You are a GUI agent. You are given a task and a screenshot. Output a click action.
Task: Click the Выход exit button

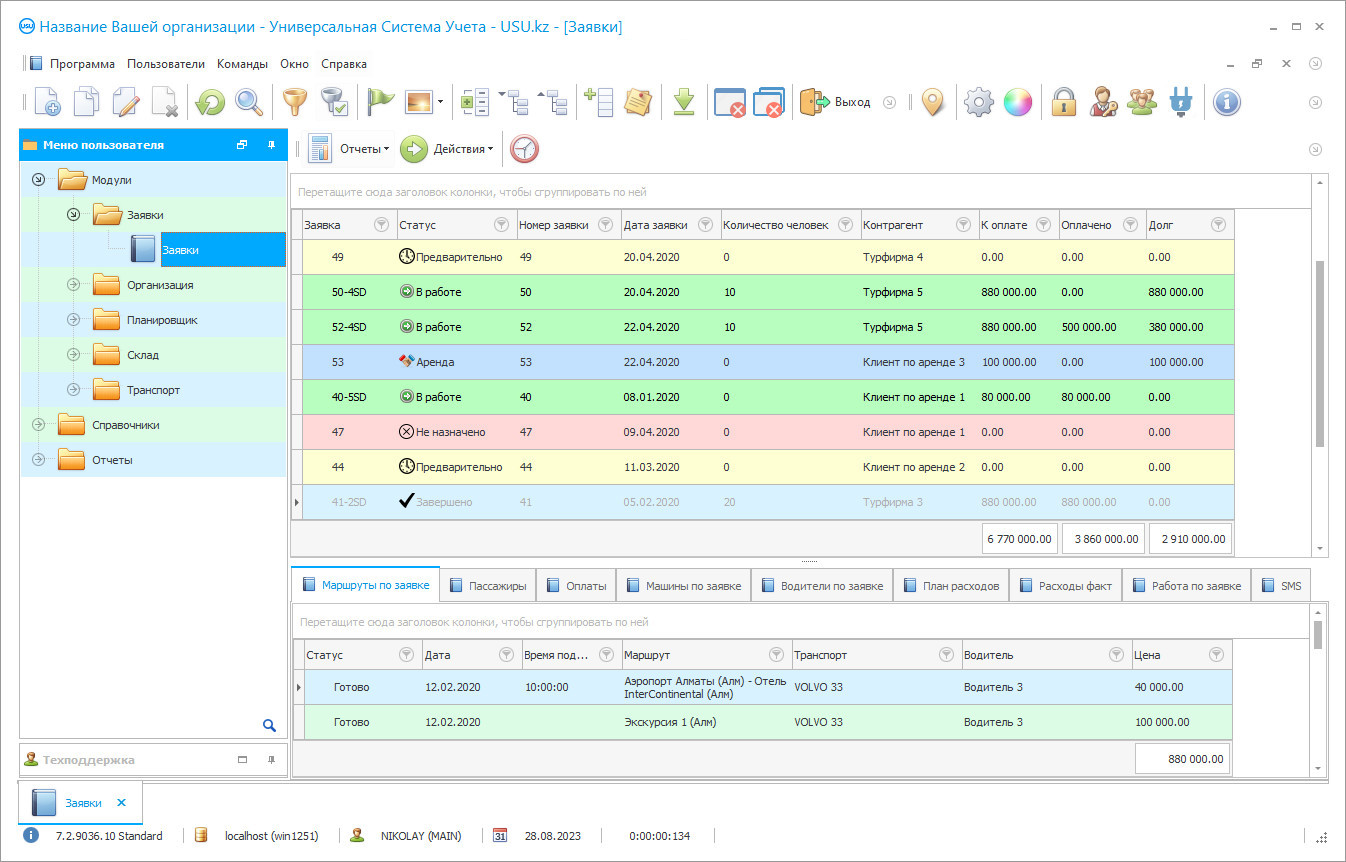pos(835,102)
